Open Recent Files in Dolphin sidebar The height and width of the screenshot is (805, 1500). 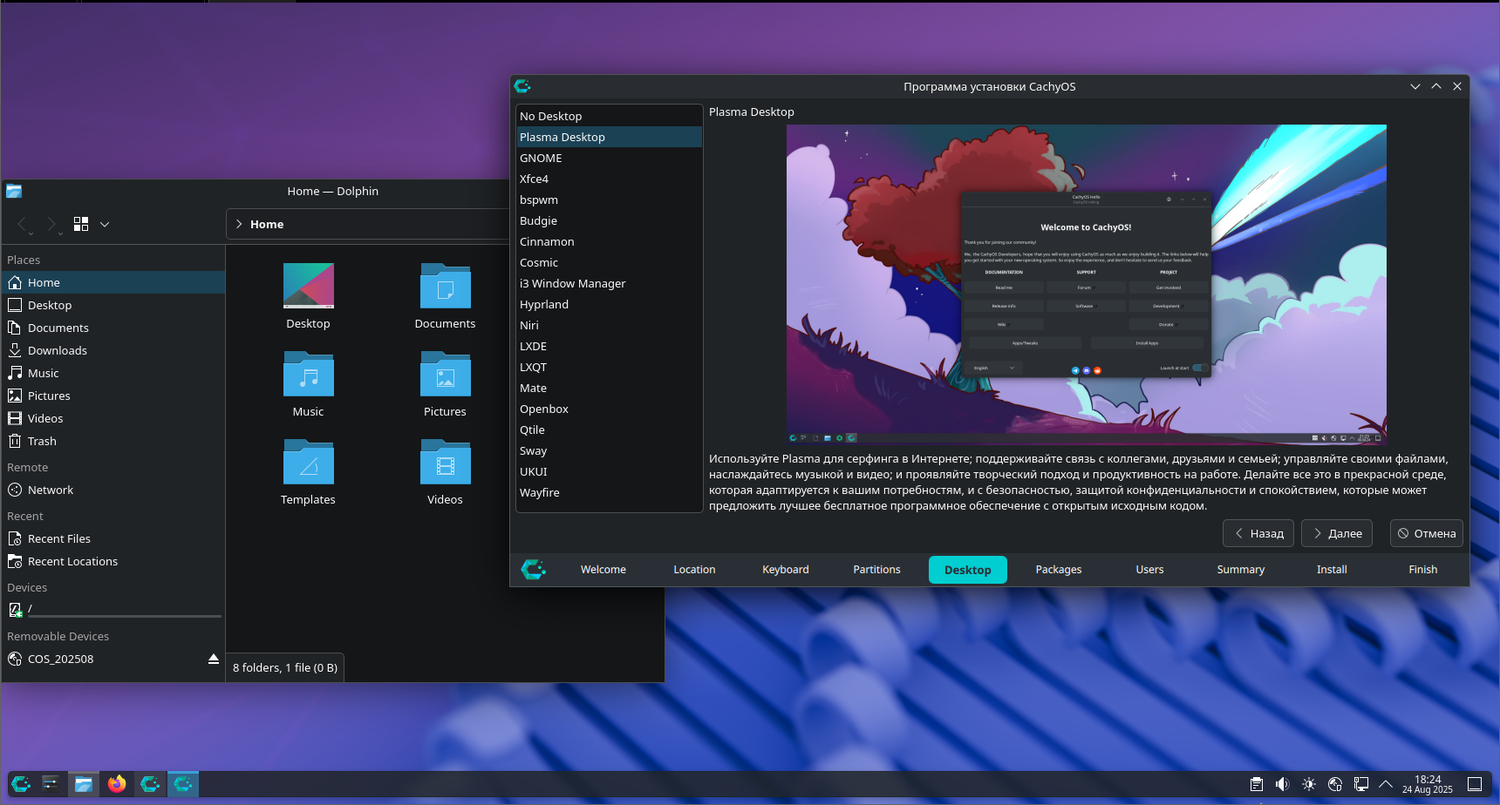(x=113, y=539)
